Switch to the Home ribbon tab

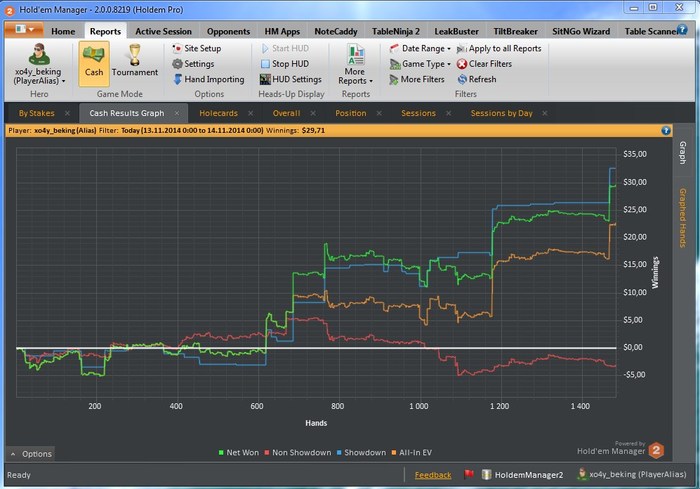(x=63, y=31)
